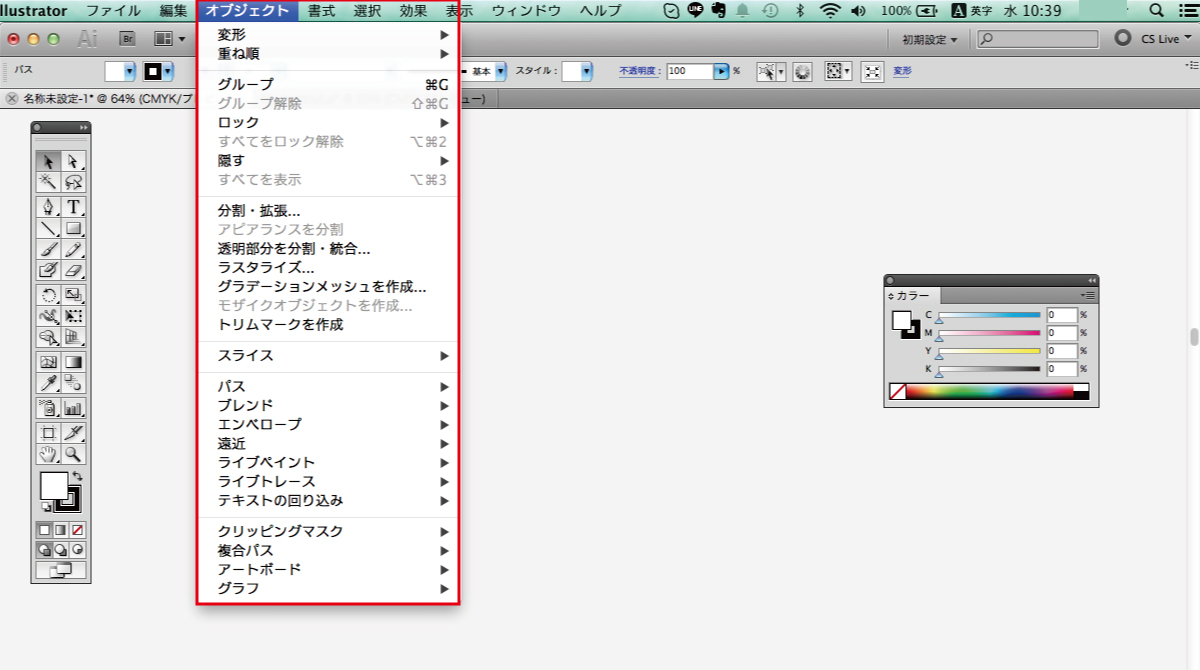Screen dimensions: 1200x670
Task: Pick a color from the CMYK spectrum bar
Action: point(989,392)
